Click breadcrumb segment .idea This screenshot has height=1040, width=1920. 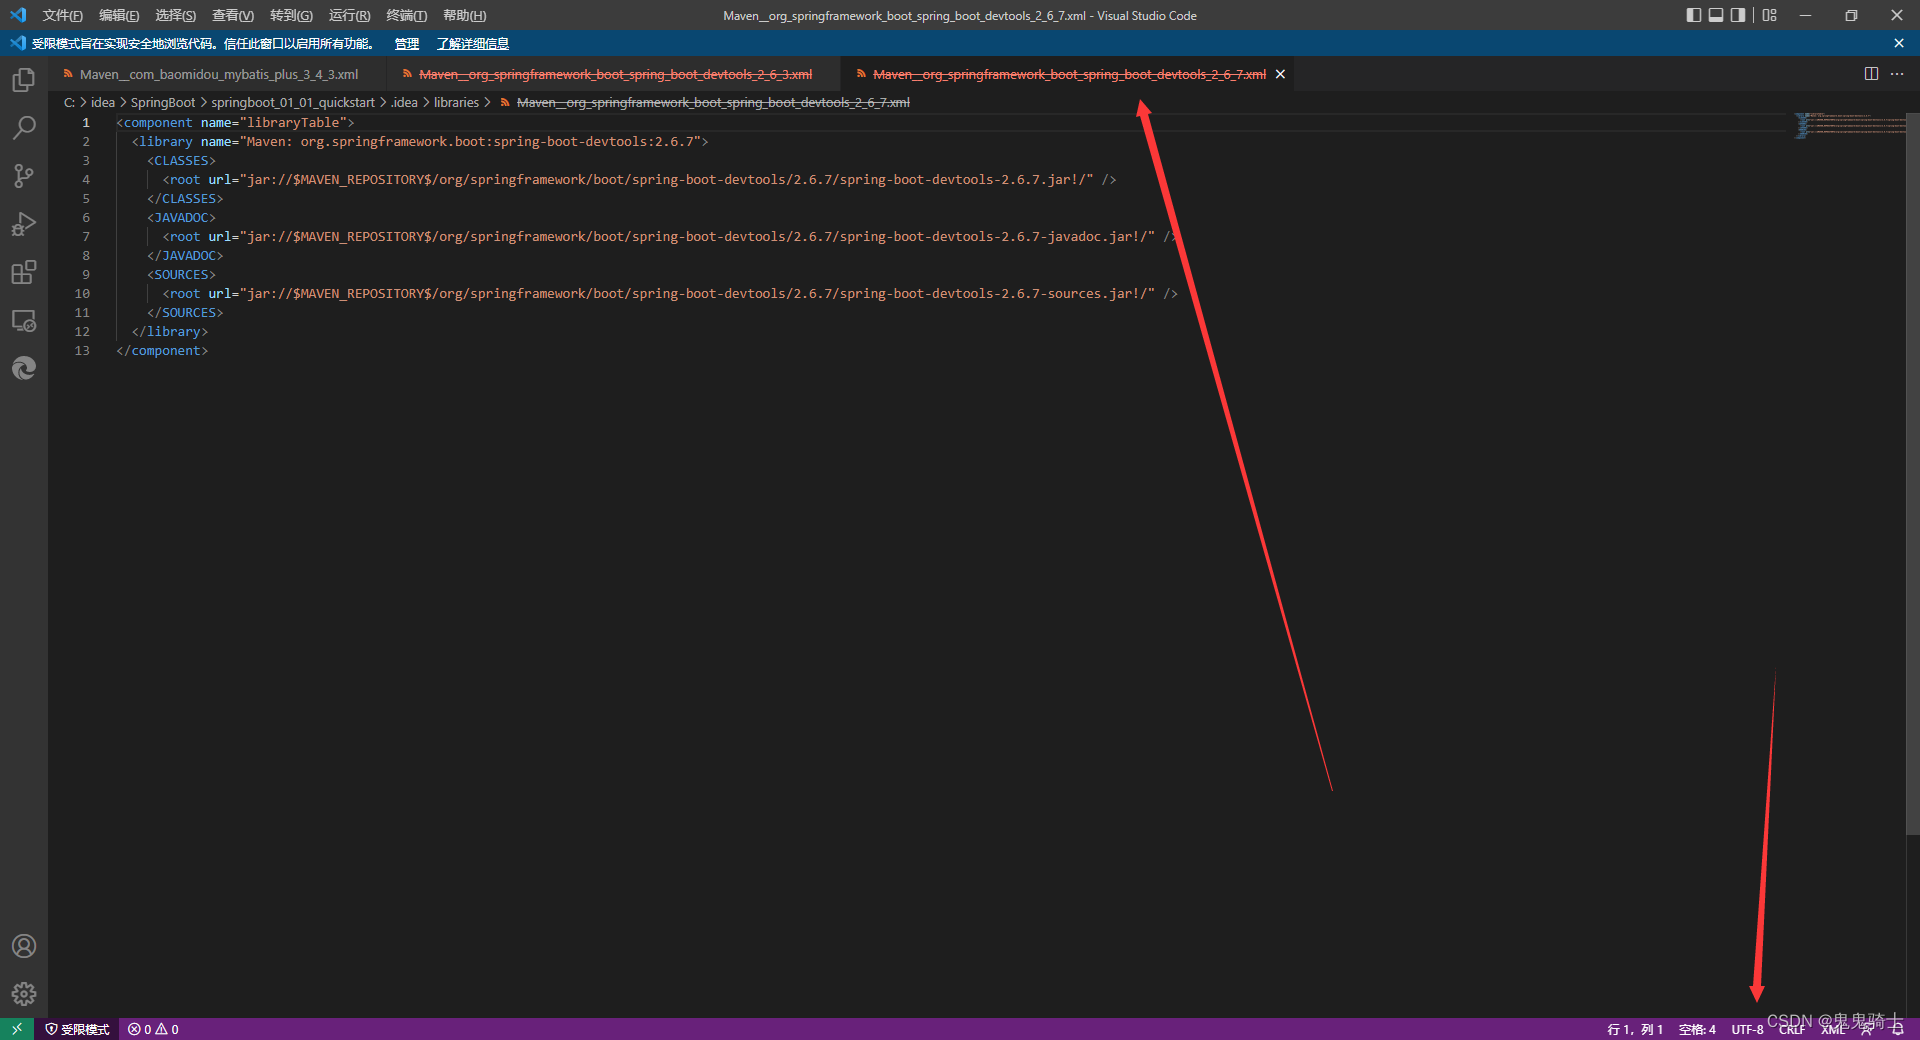pyautogui.click(x=404, y=102)
